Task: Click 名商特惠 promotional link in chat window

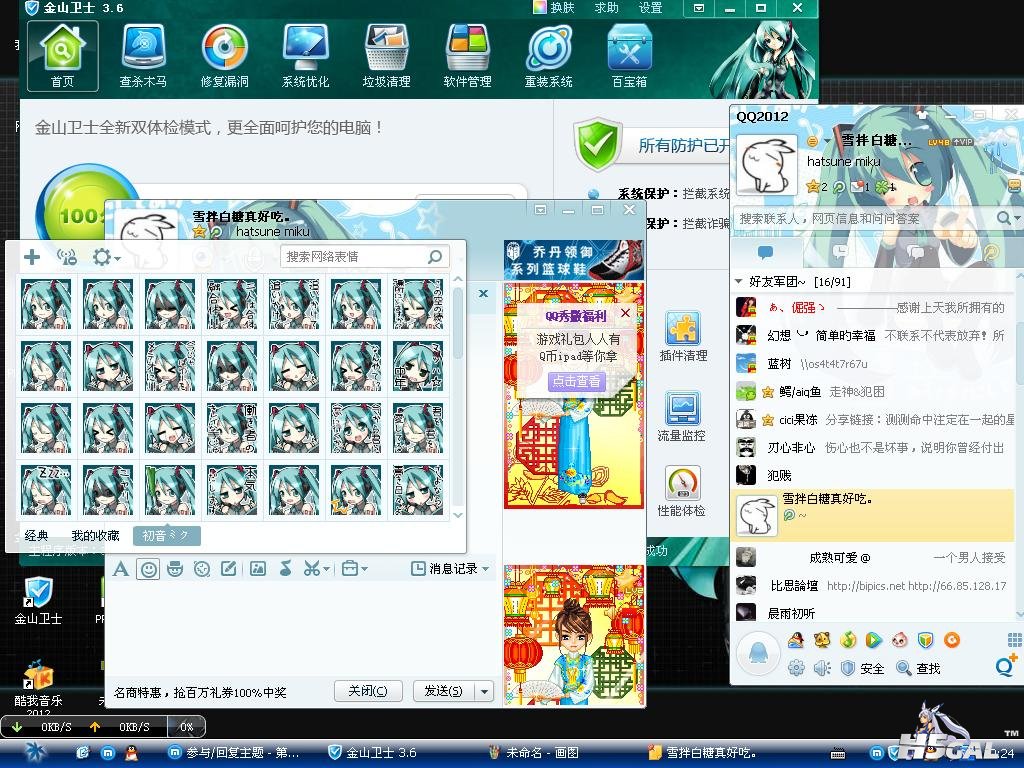Action: coord(200,692)
